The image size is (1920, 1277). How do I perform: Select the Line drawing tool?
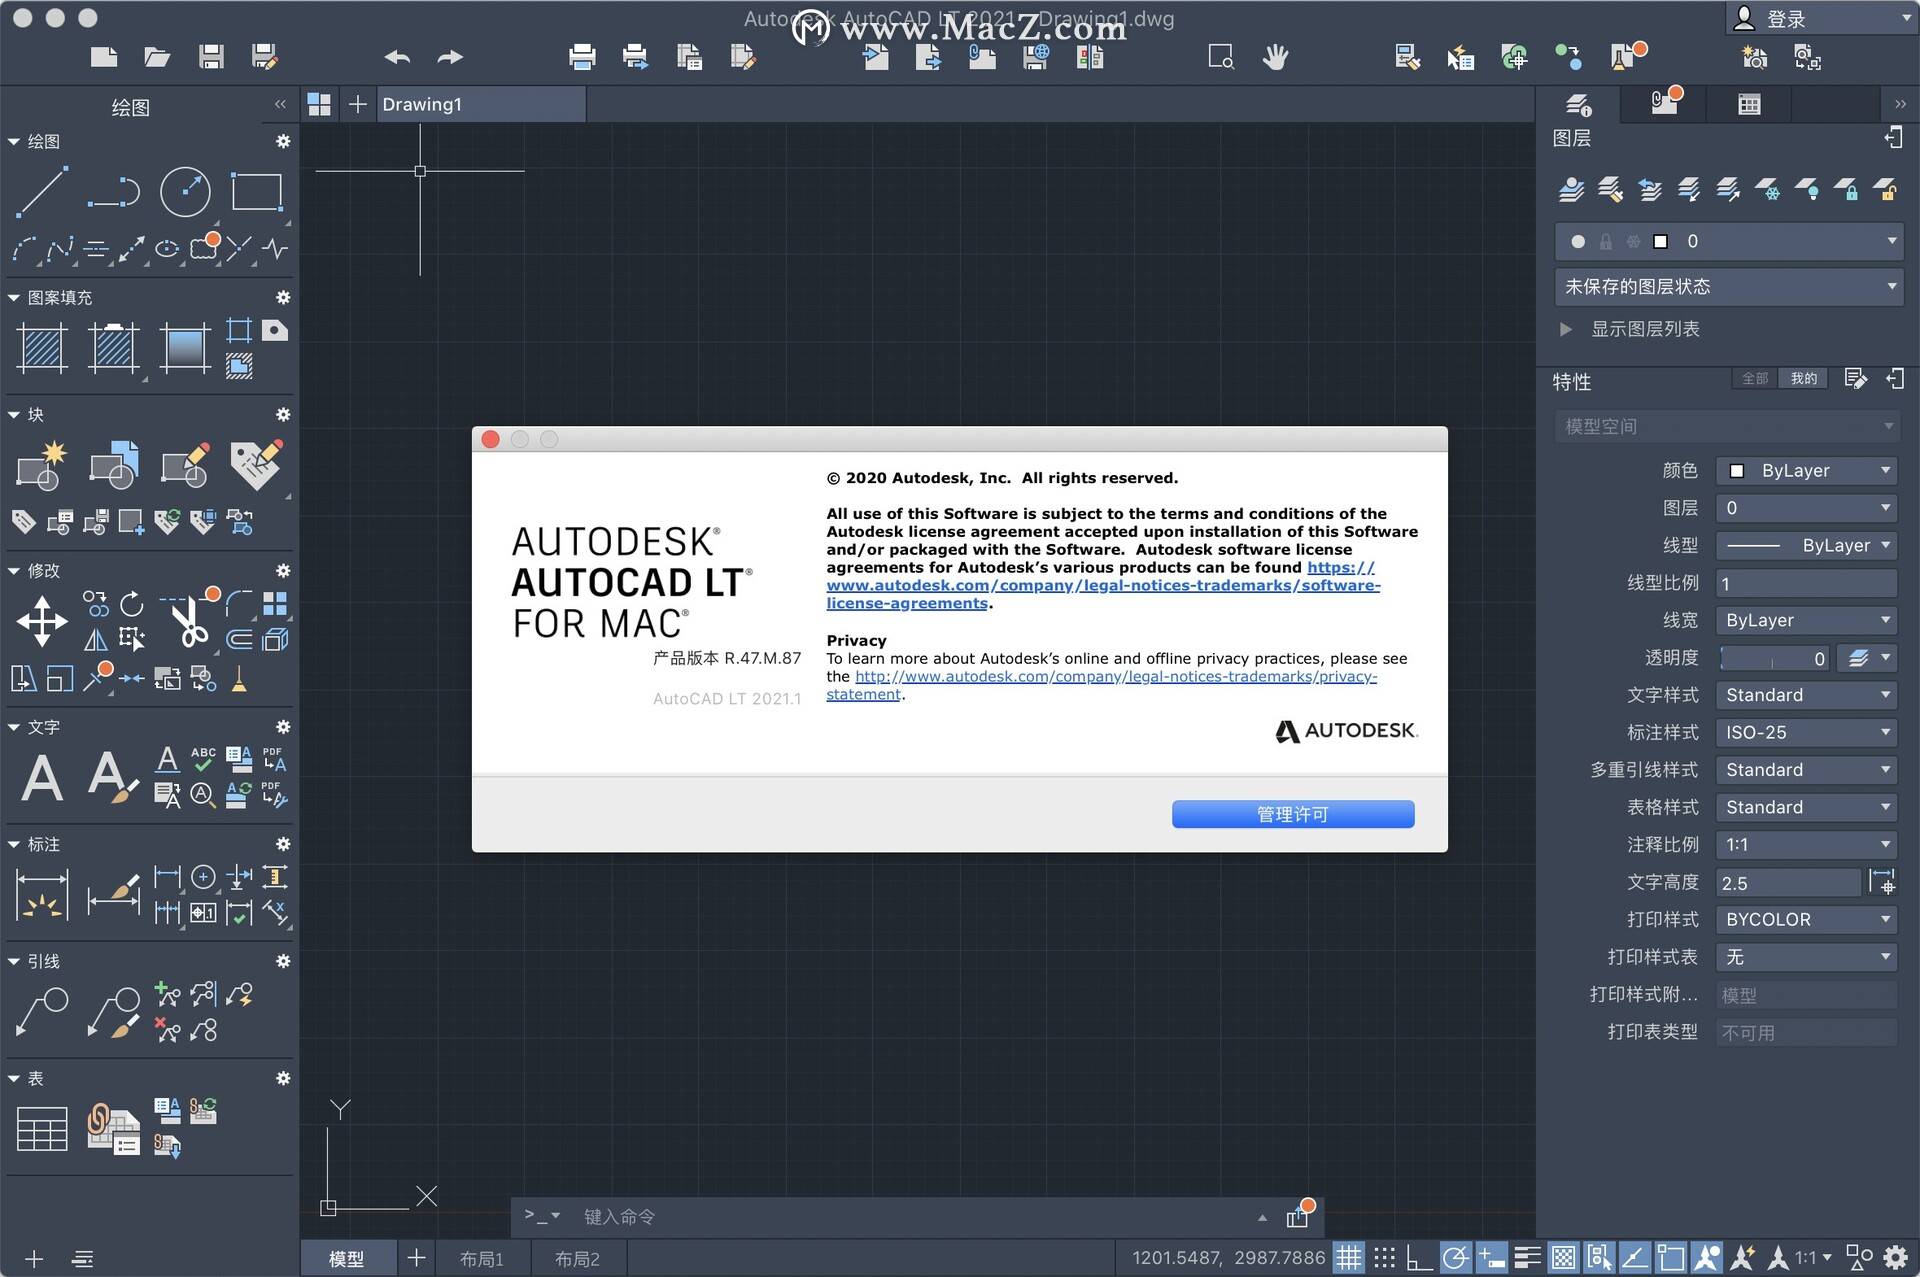[42, 191]
